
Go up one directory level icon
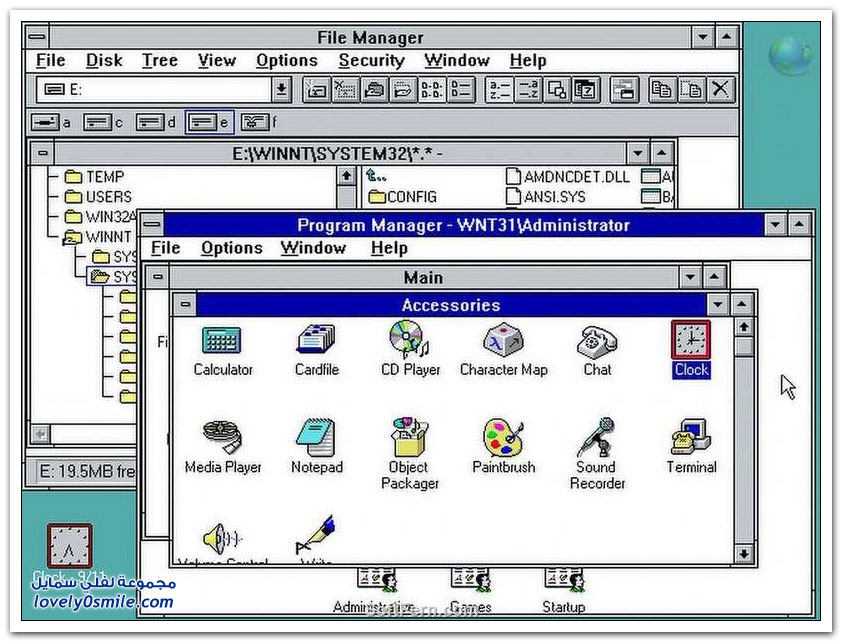coord(376,176)
